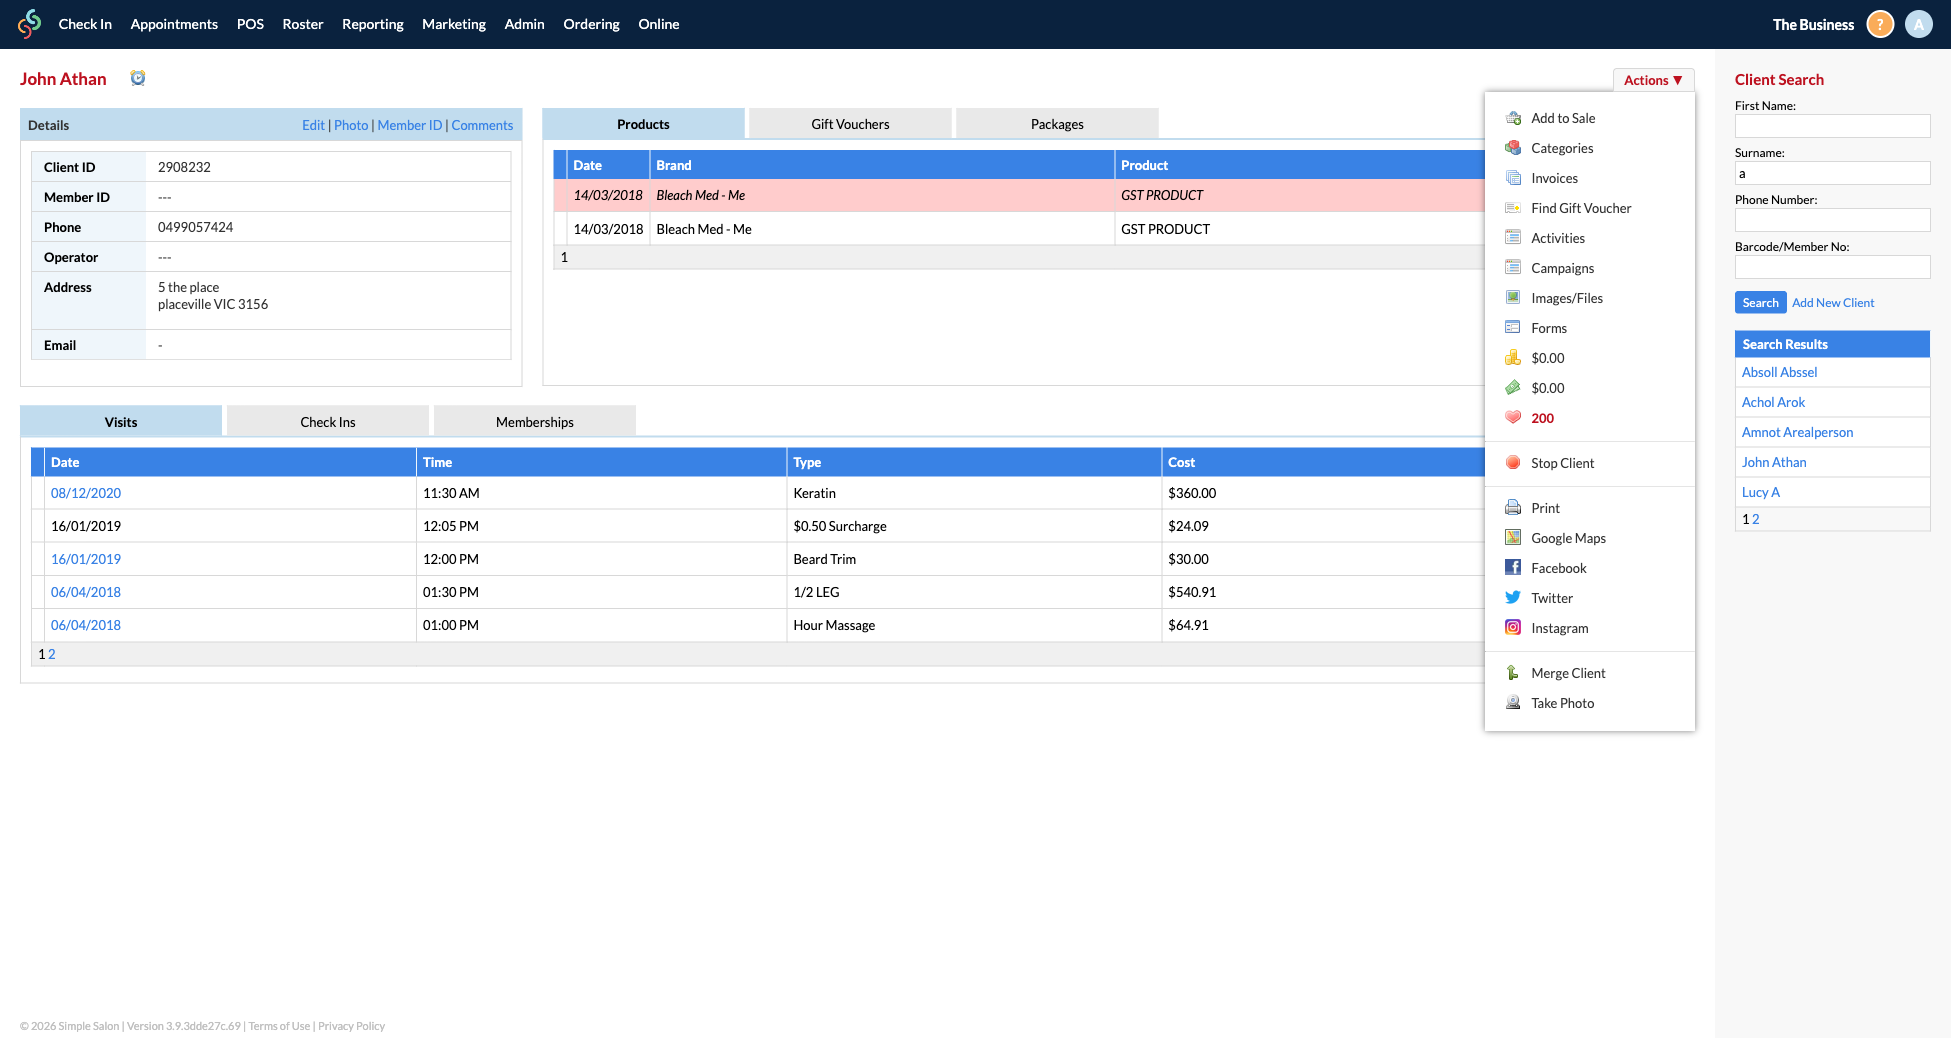This screenshot has height=1038, width=1951.
Task: Choose Merge Client from the Actions menu
Action: pyautogui.click(x=1568, y=673)
